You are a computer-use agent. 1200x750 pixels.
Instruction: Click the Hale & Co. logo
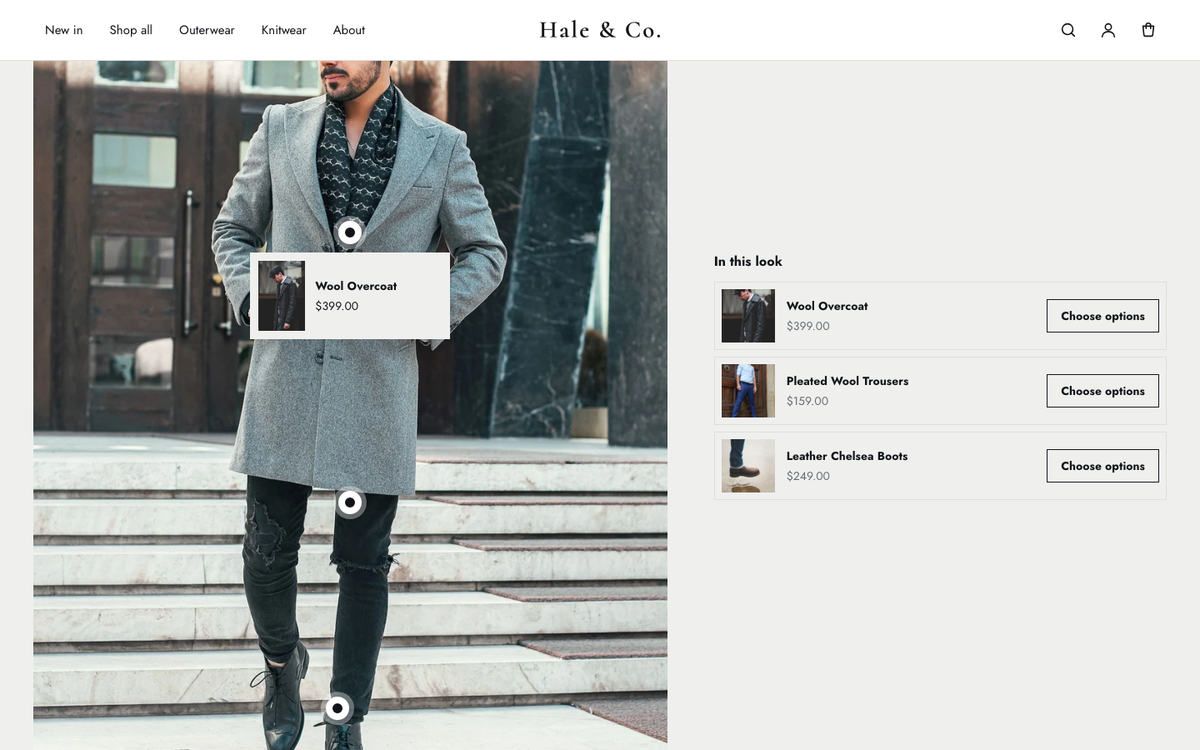click(600, 30)
